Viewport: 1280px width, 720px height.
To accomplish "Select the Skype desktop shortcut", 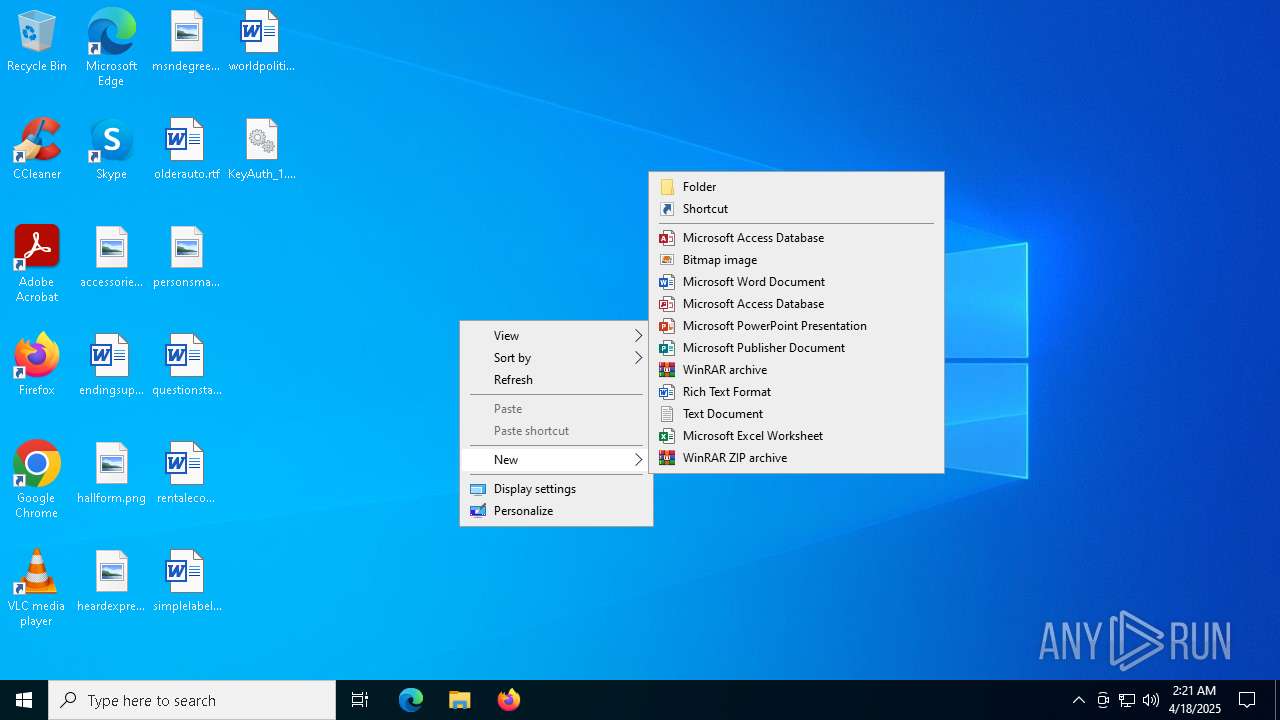I will coord(111,150).
